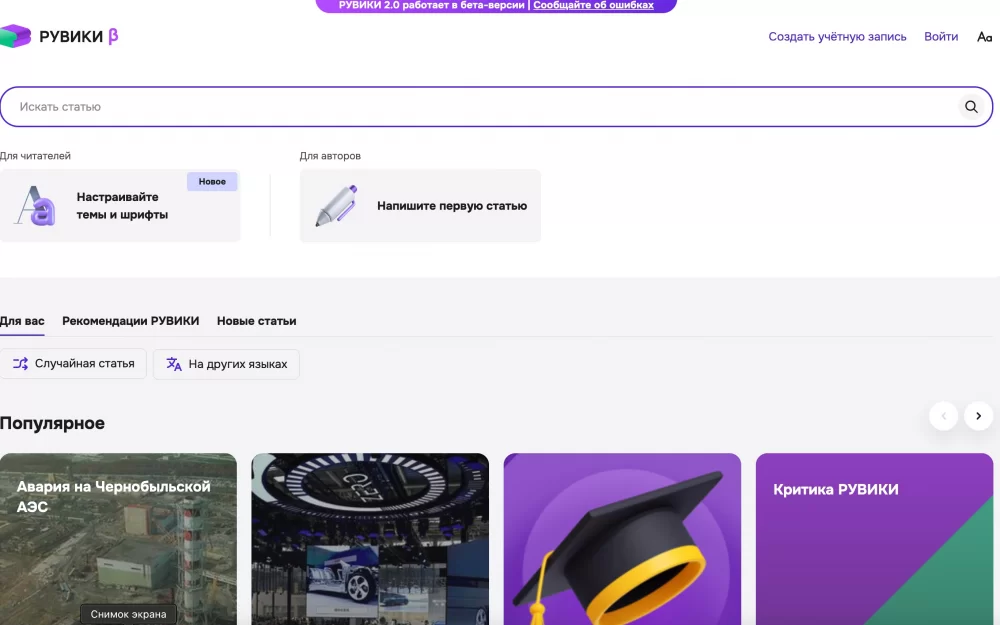Click the stylized letter A fonts icon
The width and height of the screenshot is (1000, 625).
[35, 206]
